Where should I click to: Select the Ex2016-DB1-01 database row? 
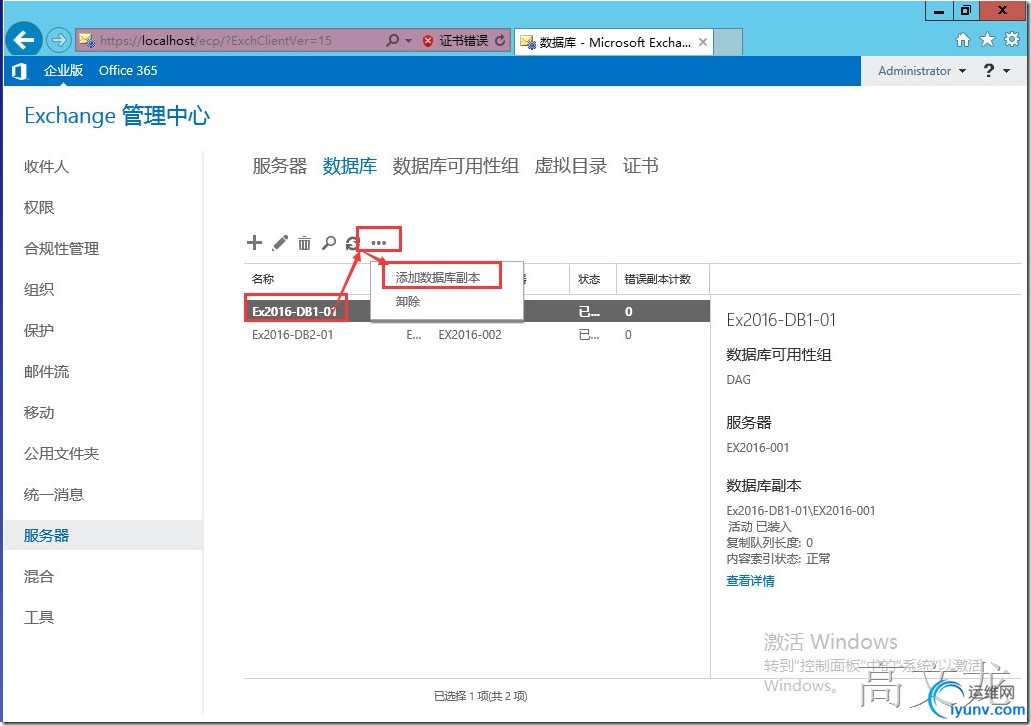tap(477, 312)
